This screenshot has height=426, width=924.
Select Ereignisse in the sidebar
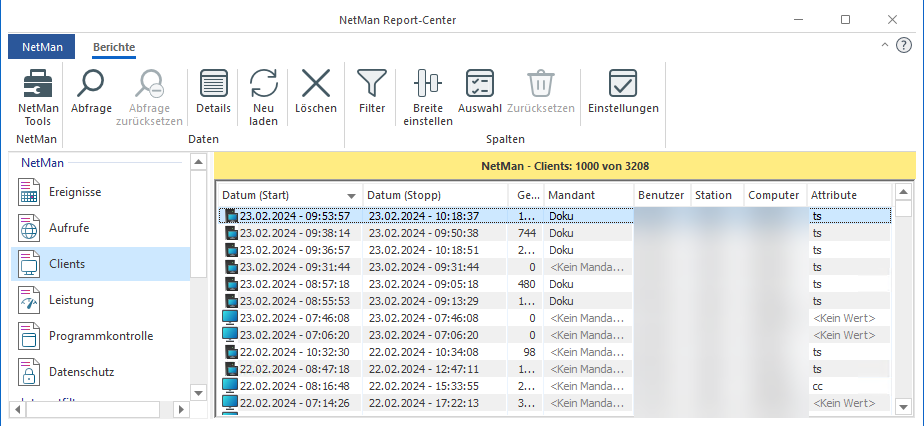100,192
